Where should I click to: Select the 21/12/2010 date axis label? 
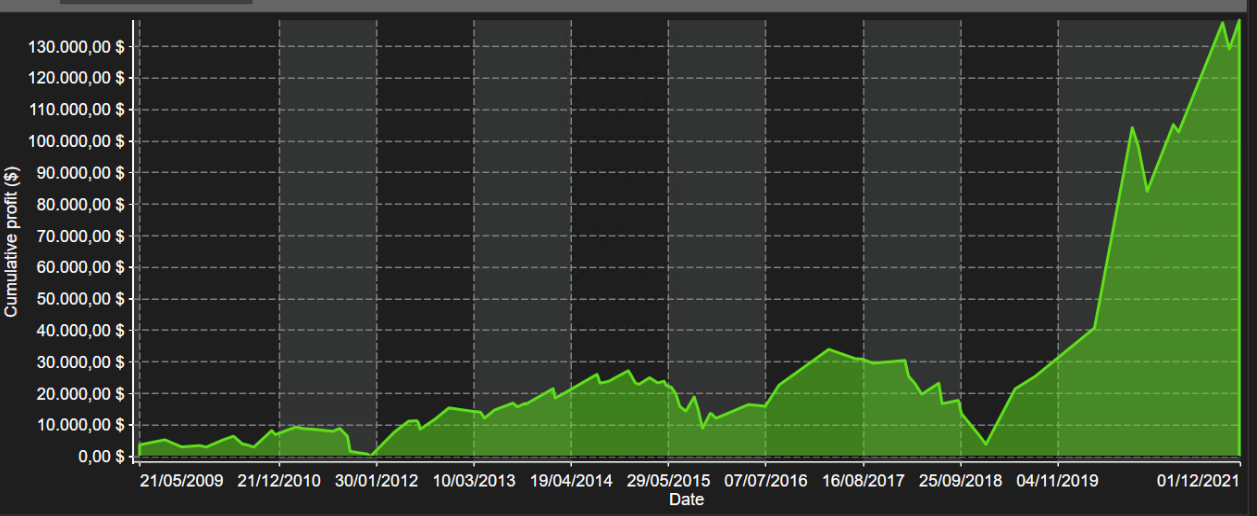[x=279, y=481]
